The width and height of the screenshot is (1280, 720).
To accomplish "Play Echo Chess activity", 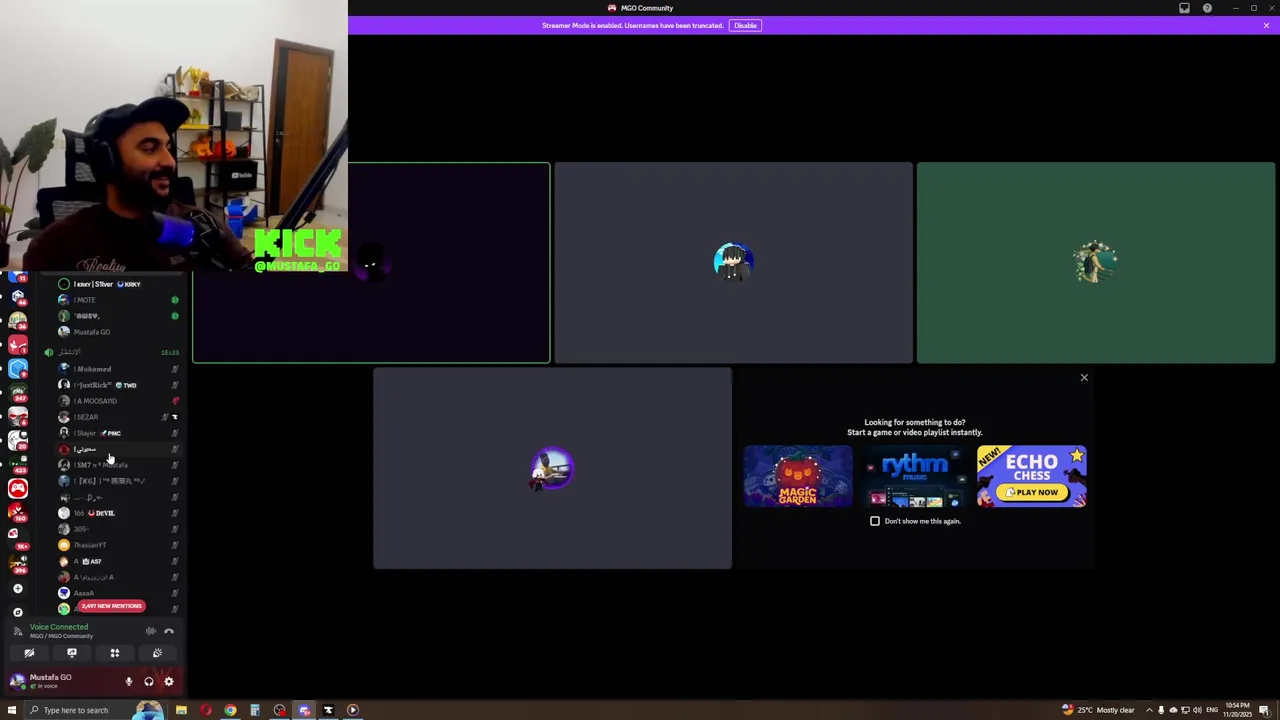I will pos(1032,476).
